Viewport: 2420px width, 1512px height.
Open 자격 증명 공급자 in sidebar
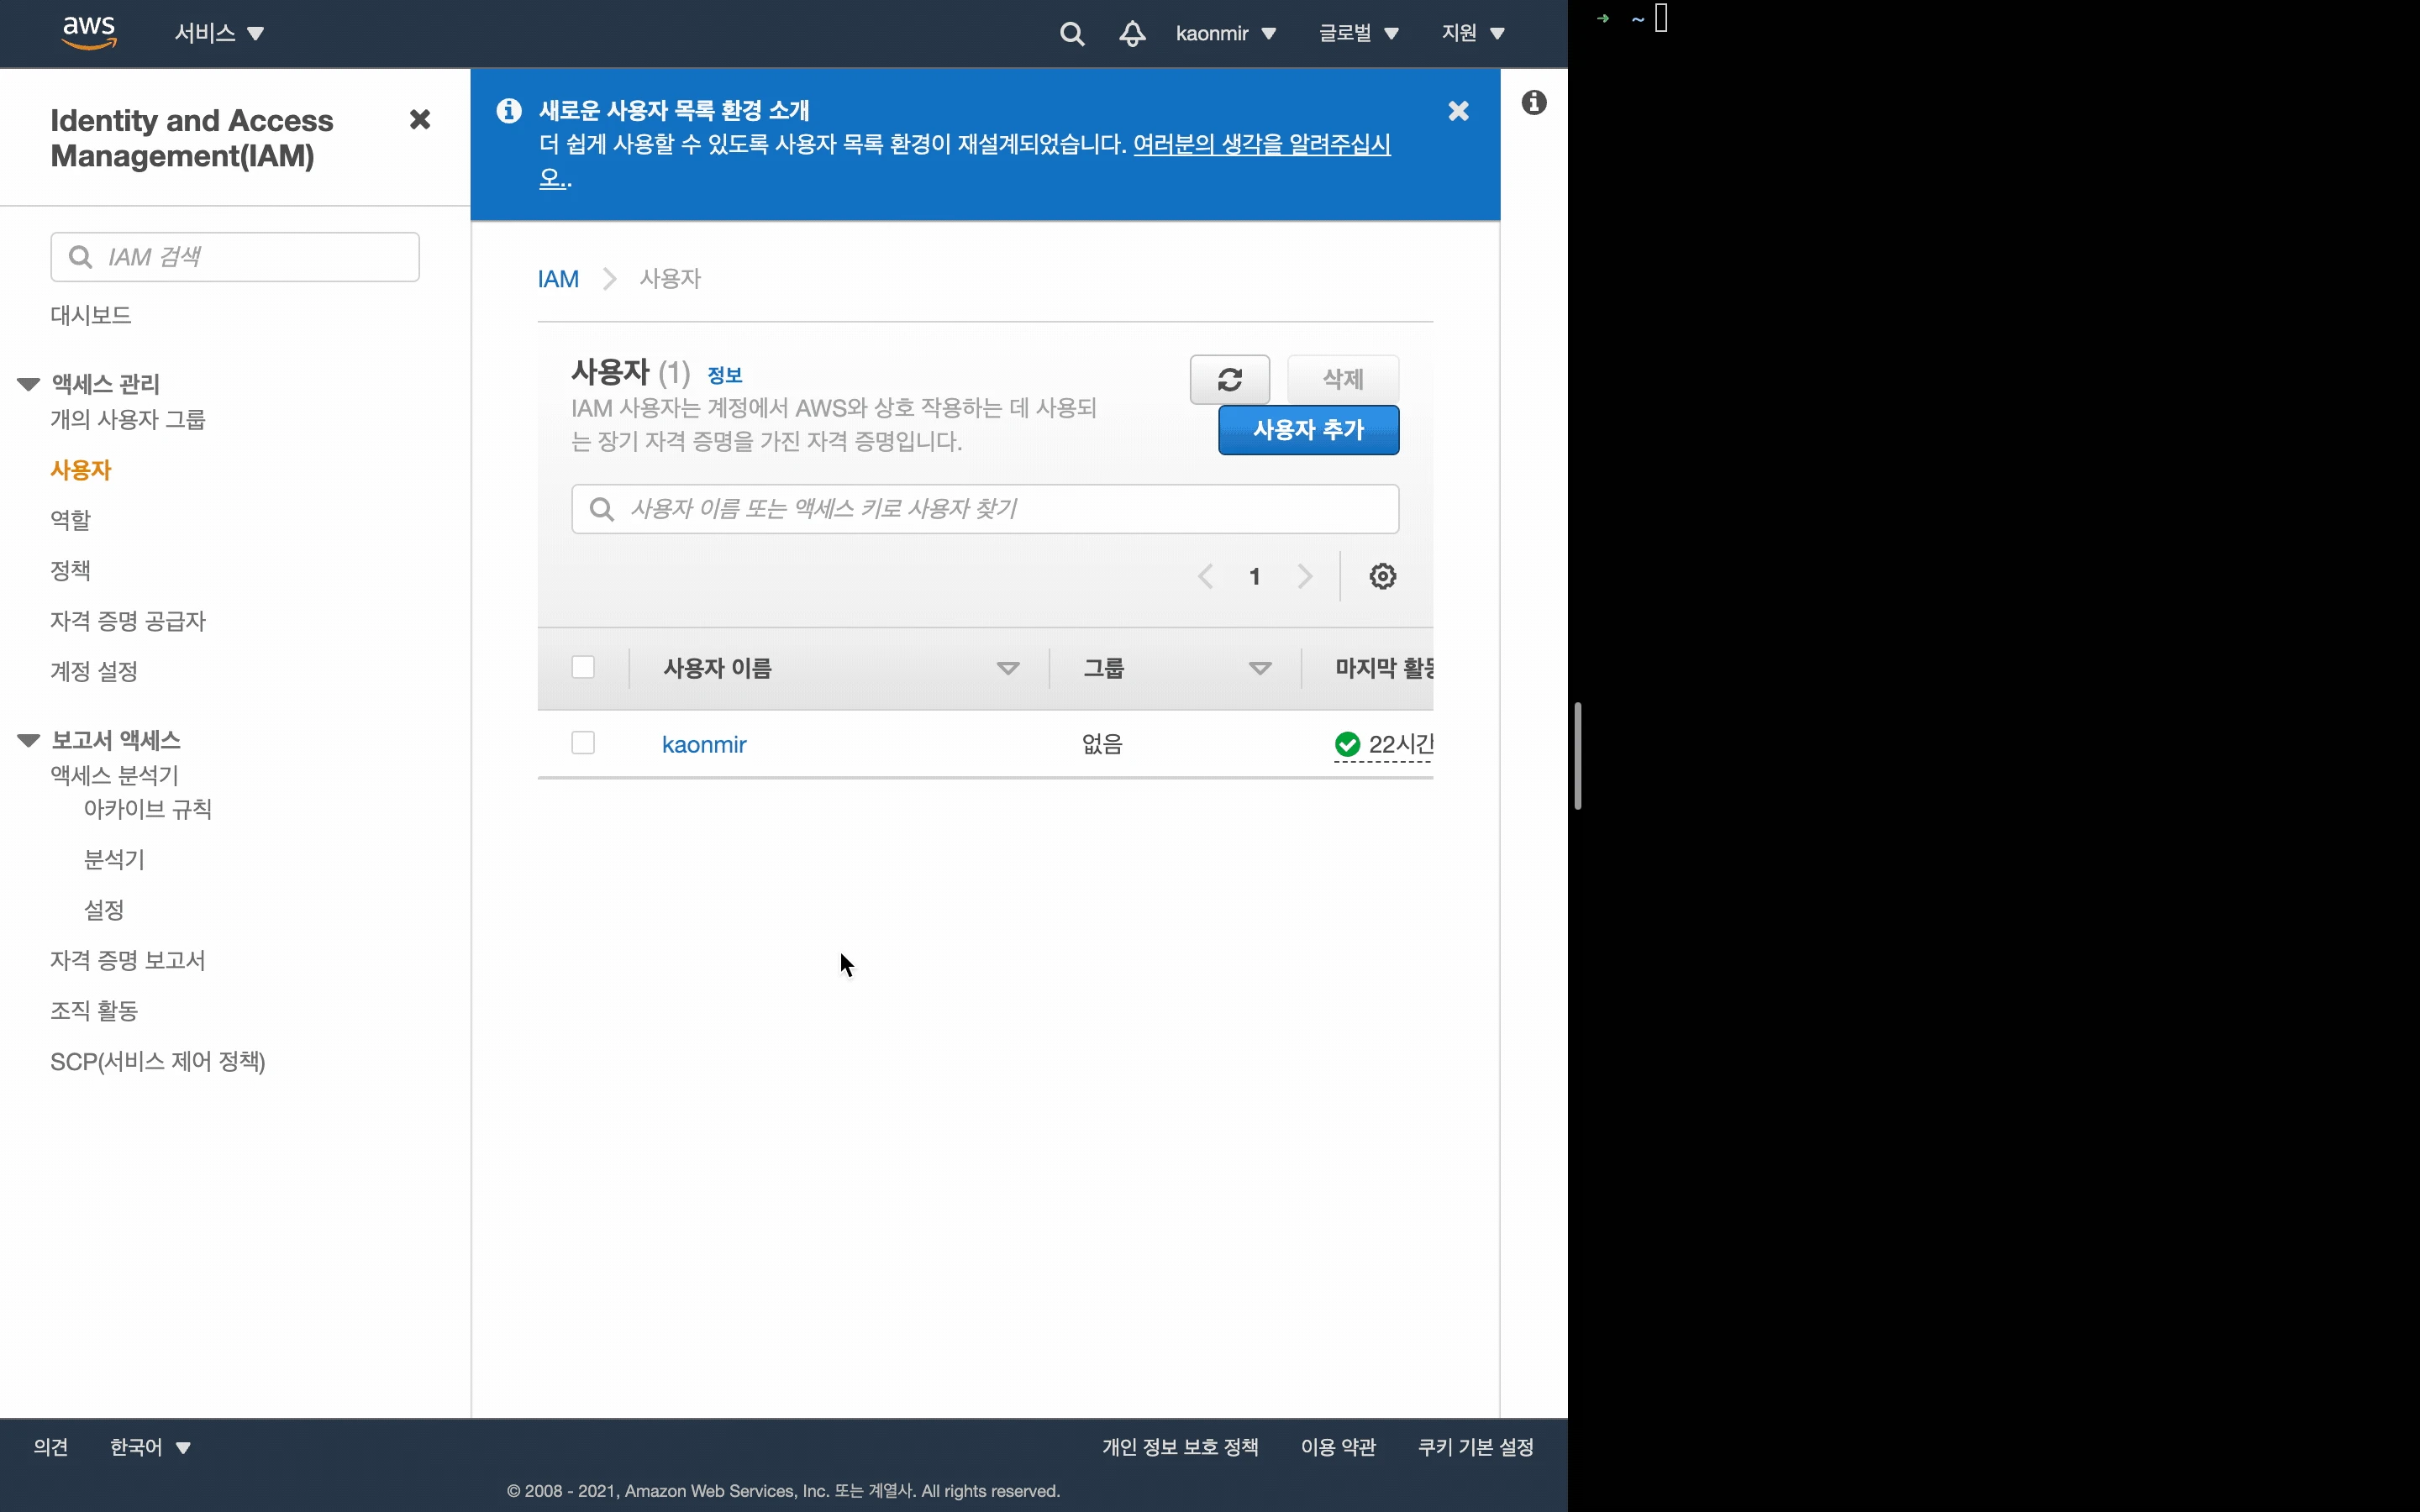click(128, 621)
